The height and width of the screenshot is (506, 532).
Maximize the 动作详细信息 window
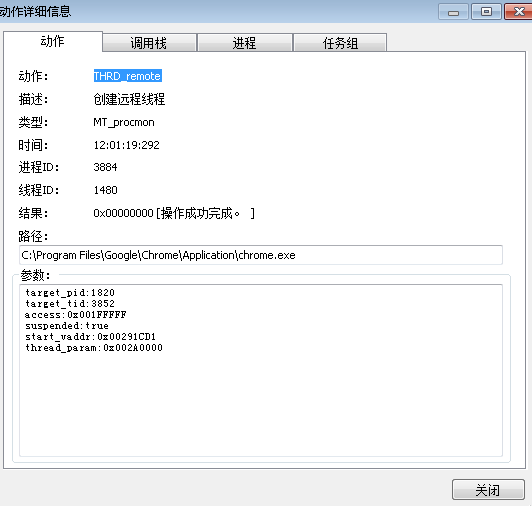[486, 12]
